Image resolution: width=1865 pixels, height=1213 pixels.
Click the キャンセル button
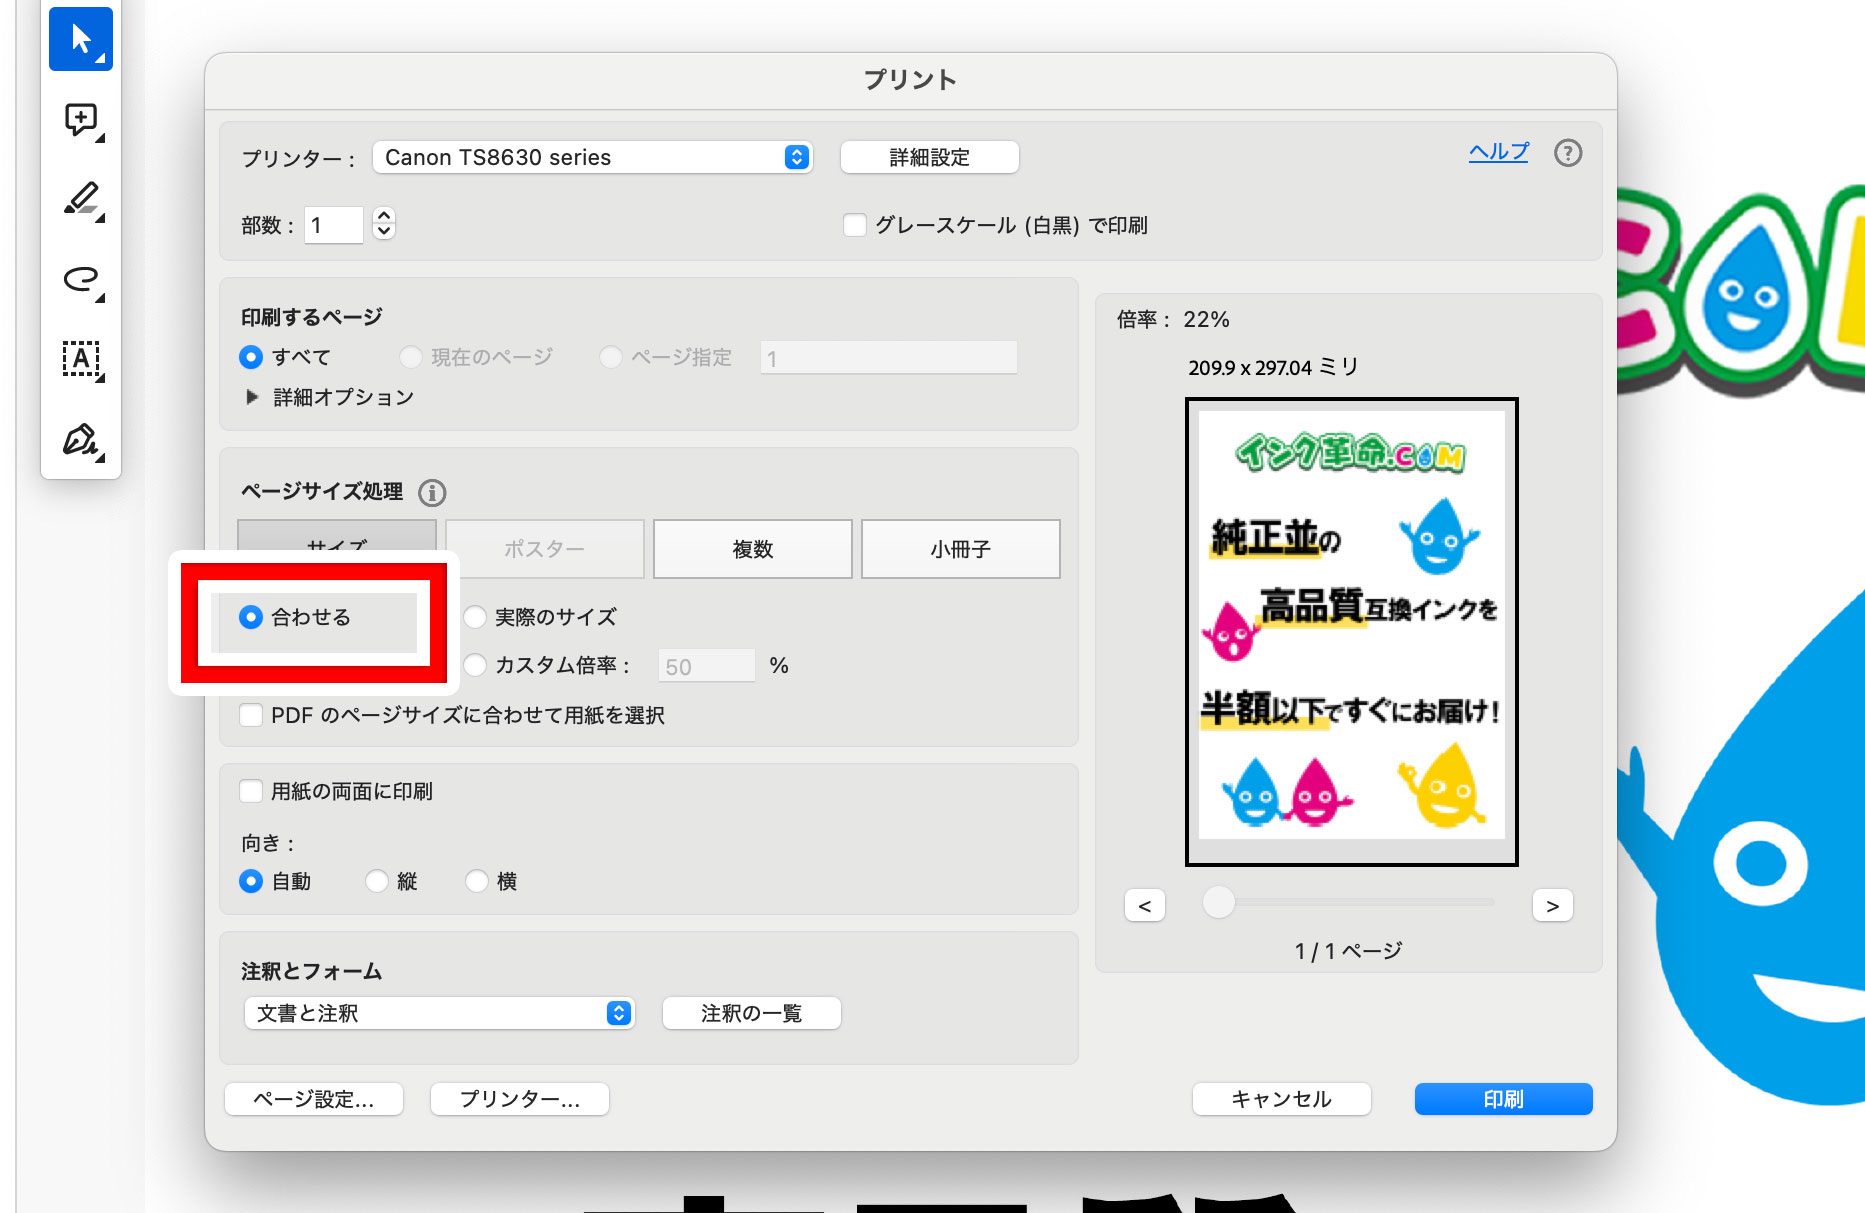1282,1099
